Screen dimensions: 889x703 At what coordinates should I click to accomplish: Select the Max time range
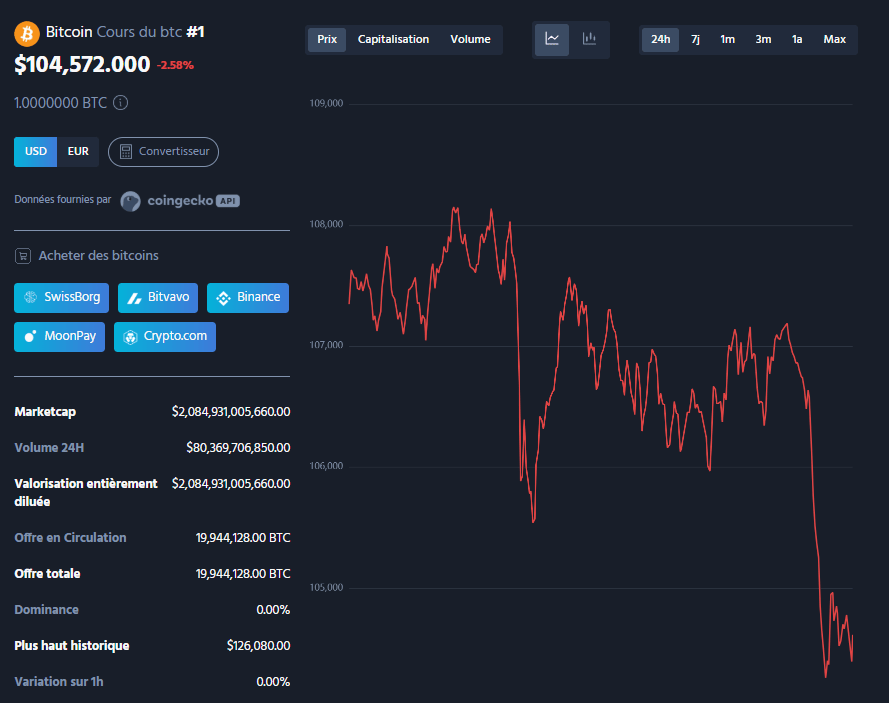[836, 39]
